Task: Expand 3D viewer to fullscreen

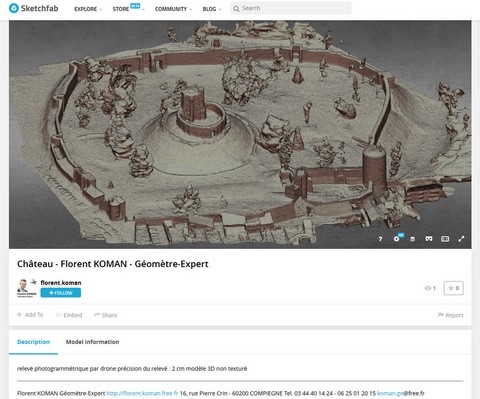Action: [x=461, y=239]
